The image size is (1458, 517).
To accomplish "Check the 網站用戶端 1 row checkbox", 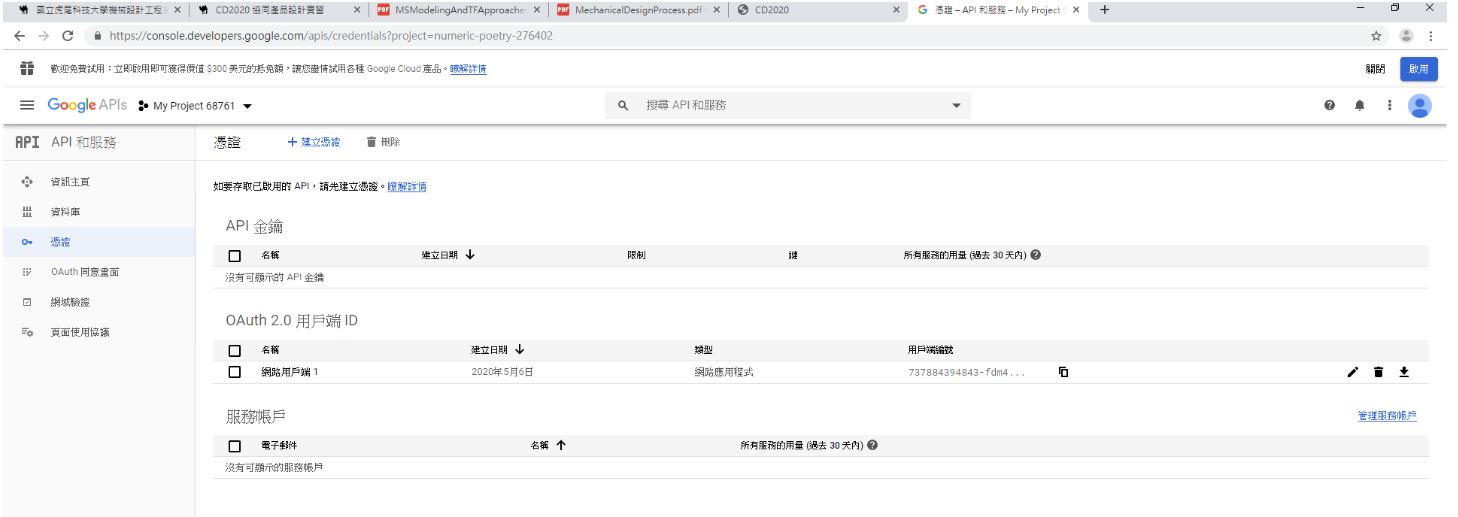I will pyautogui.click(x=235, y=372).
